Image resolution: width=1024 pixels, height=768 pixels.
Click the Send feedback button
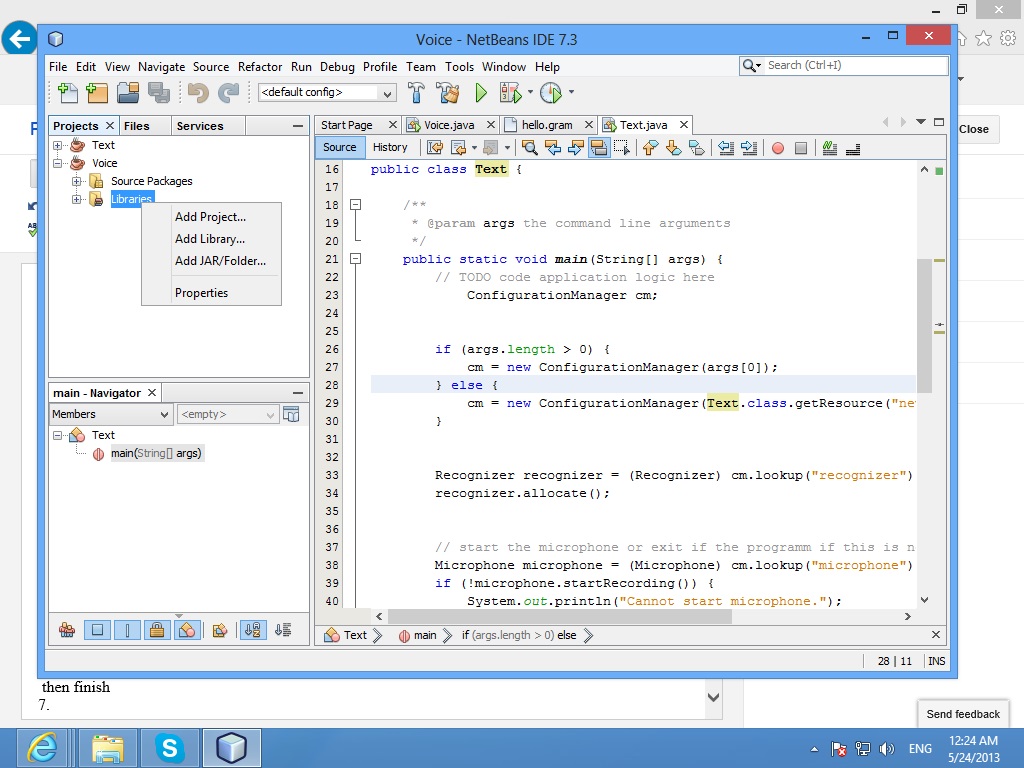963,714
